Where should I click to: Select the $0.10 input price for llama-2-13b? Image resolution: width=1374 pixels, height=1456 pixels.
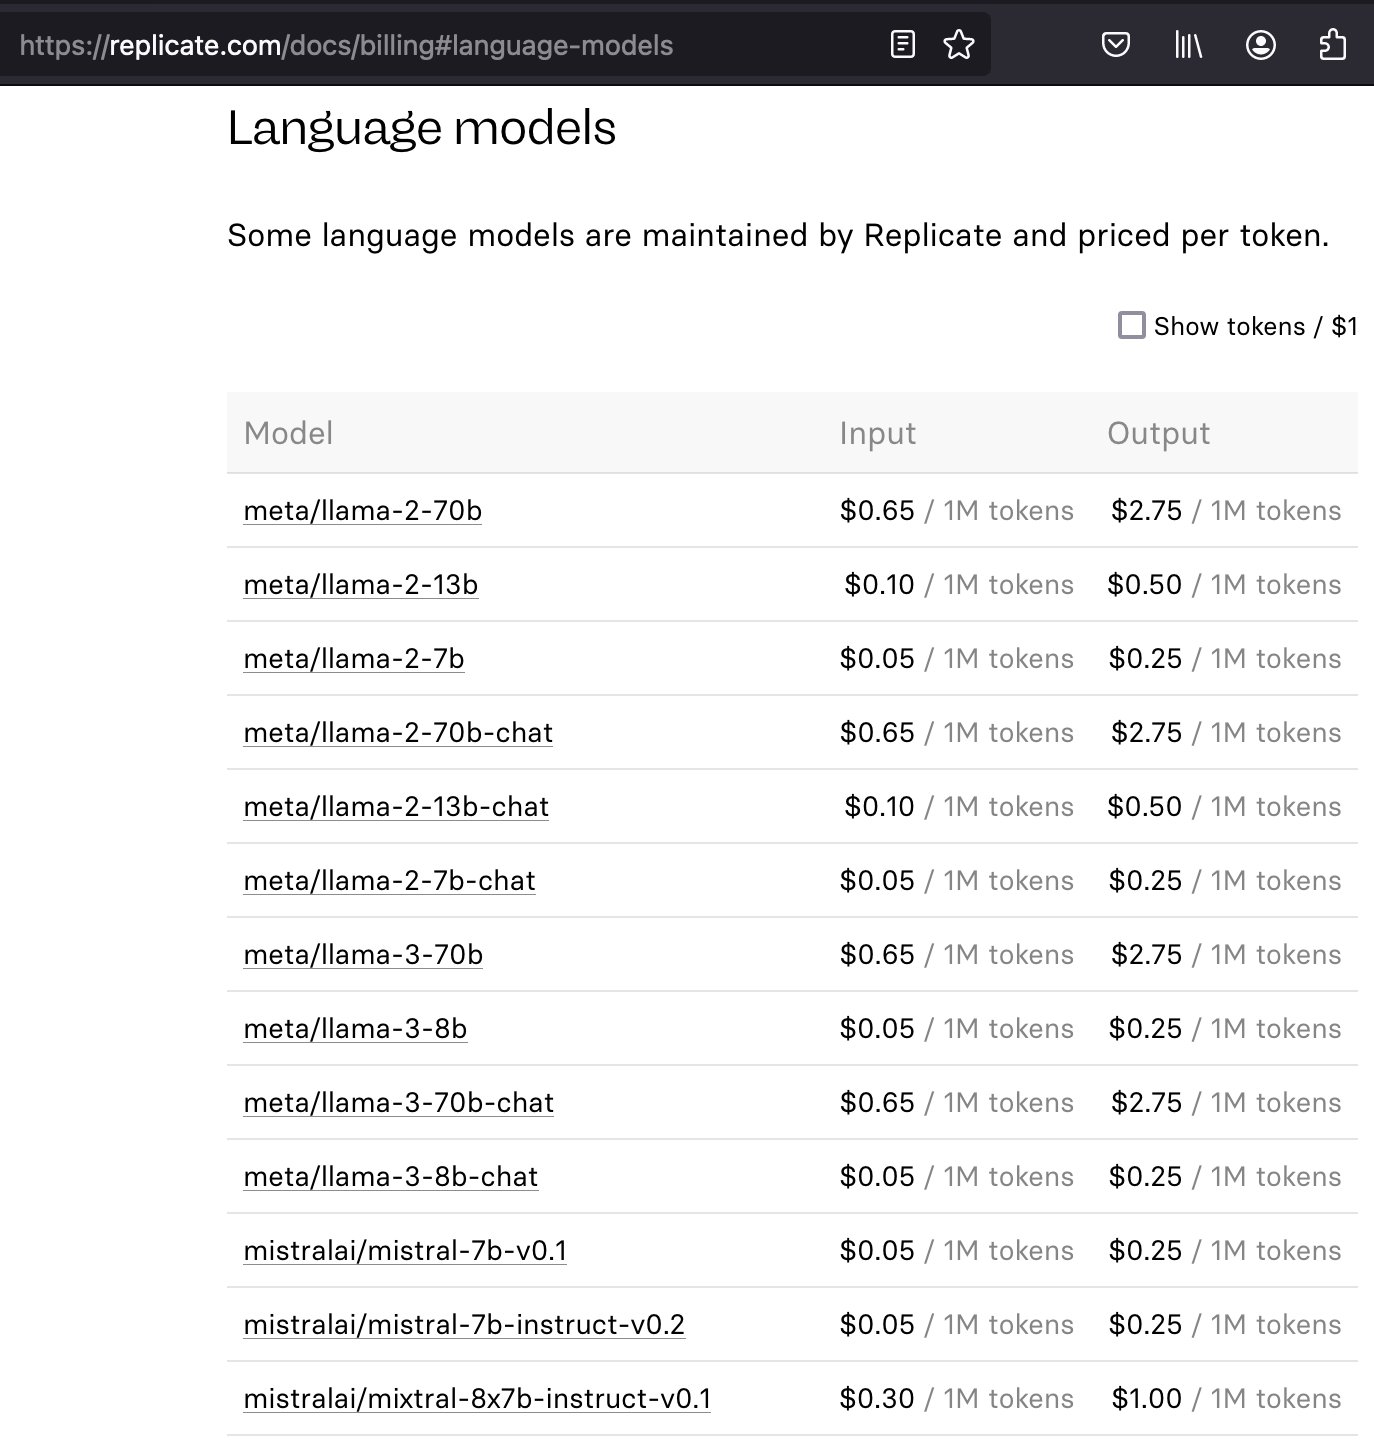pyautogui.click(x=879, y=585)
